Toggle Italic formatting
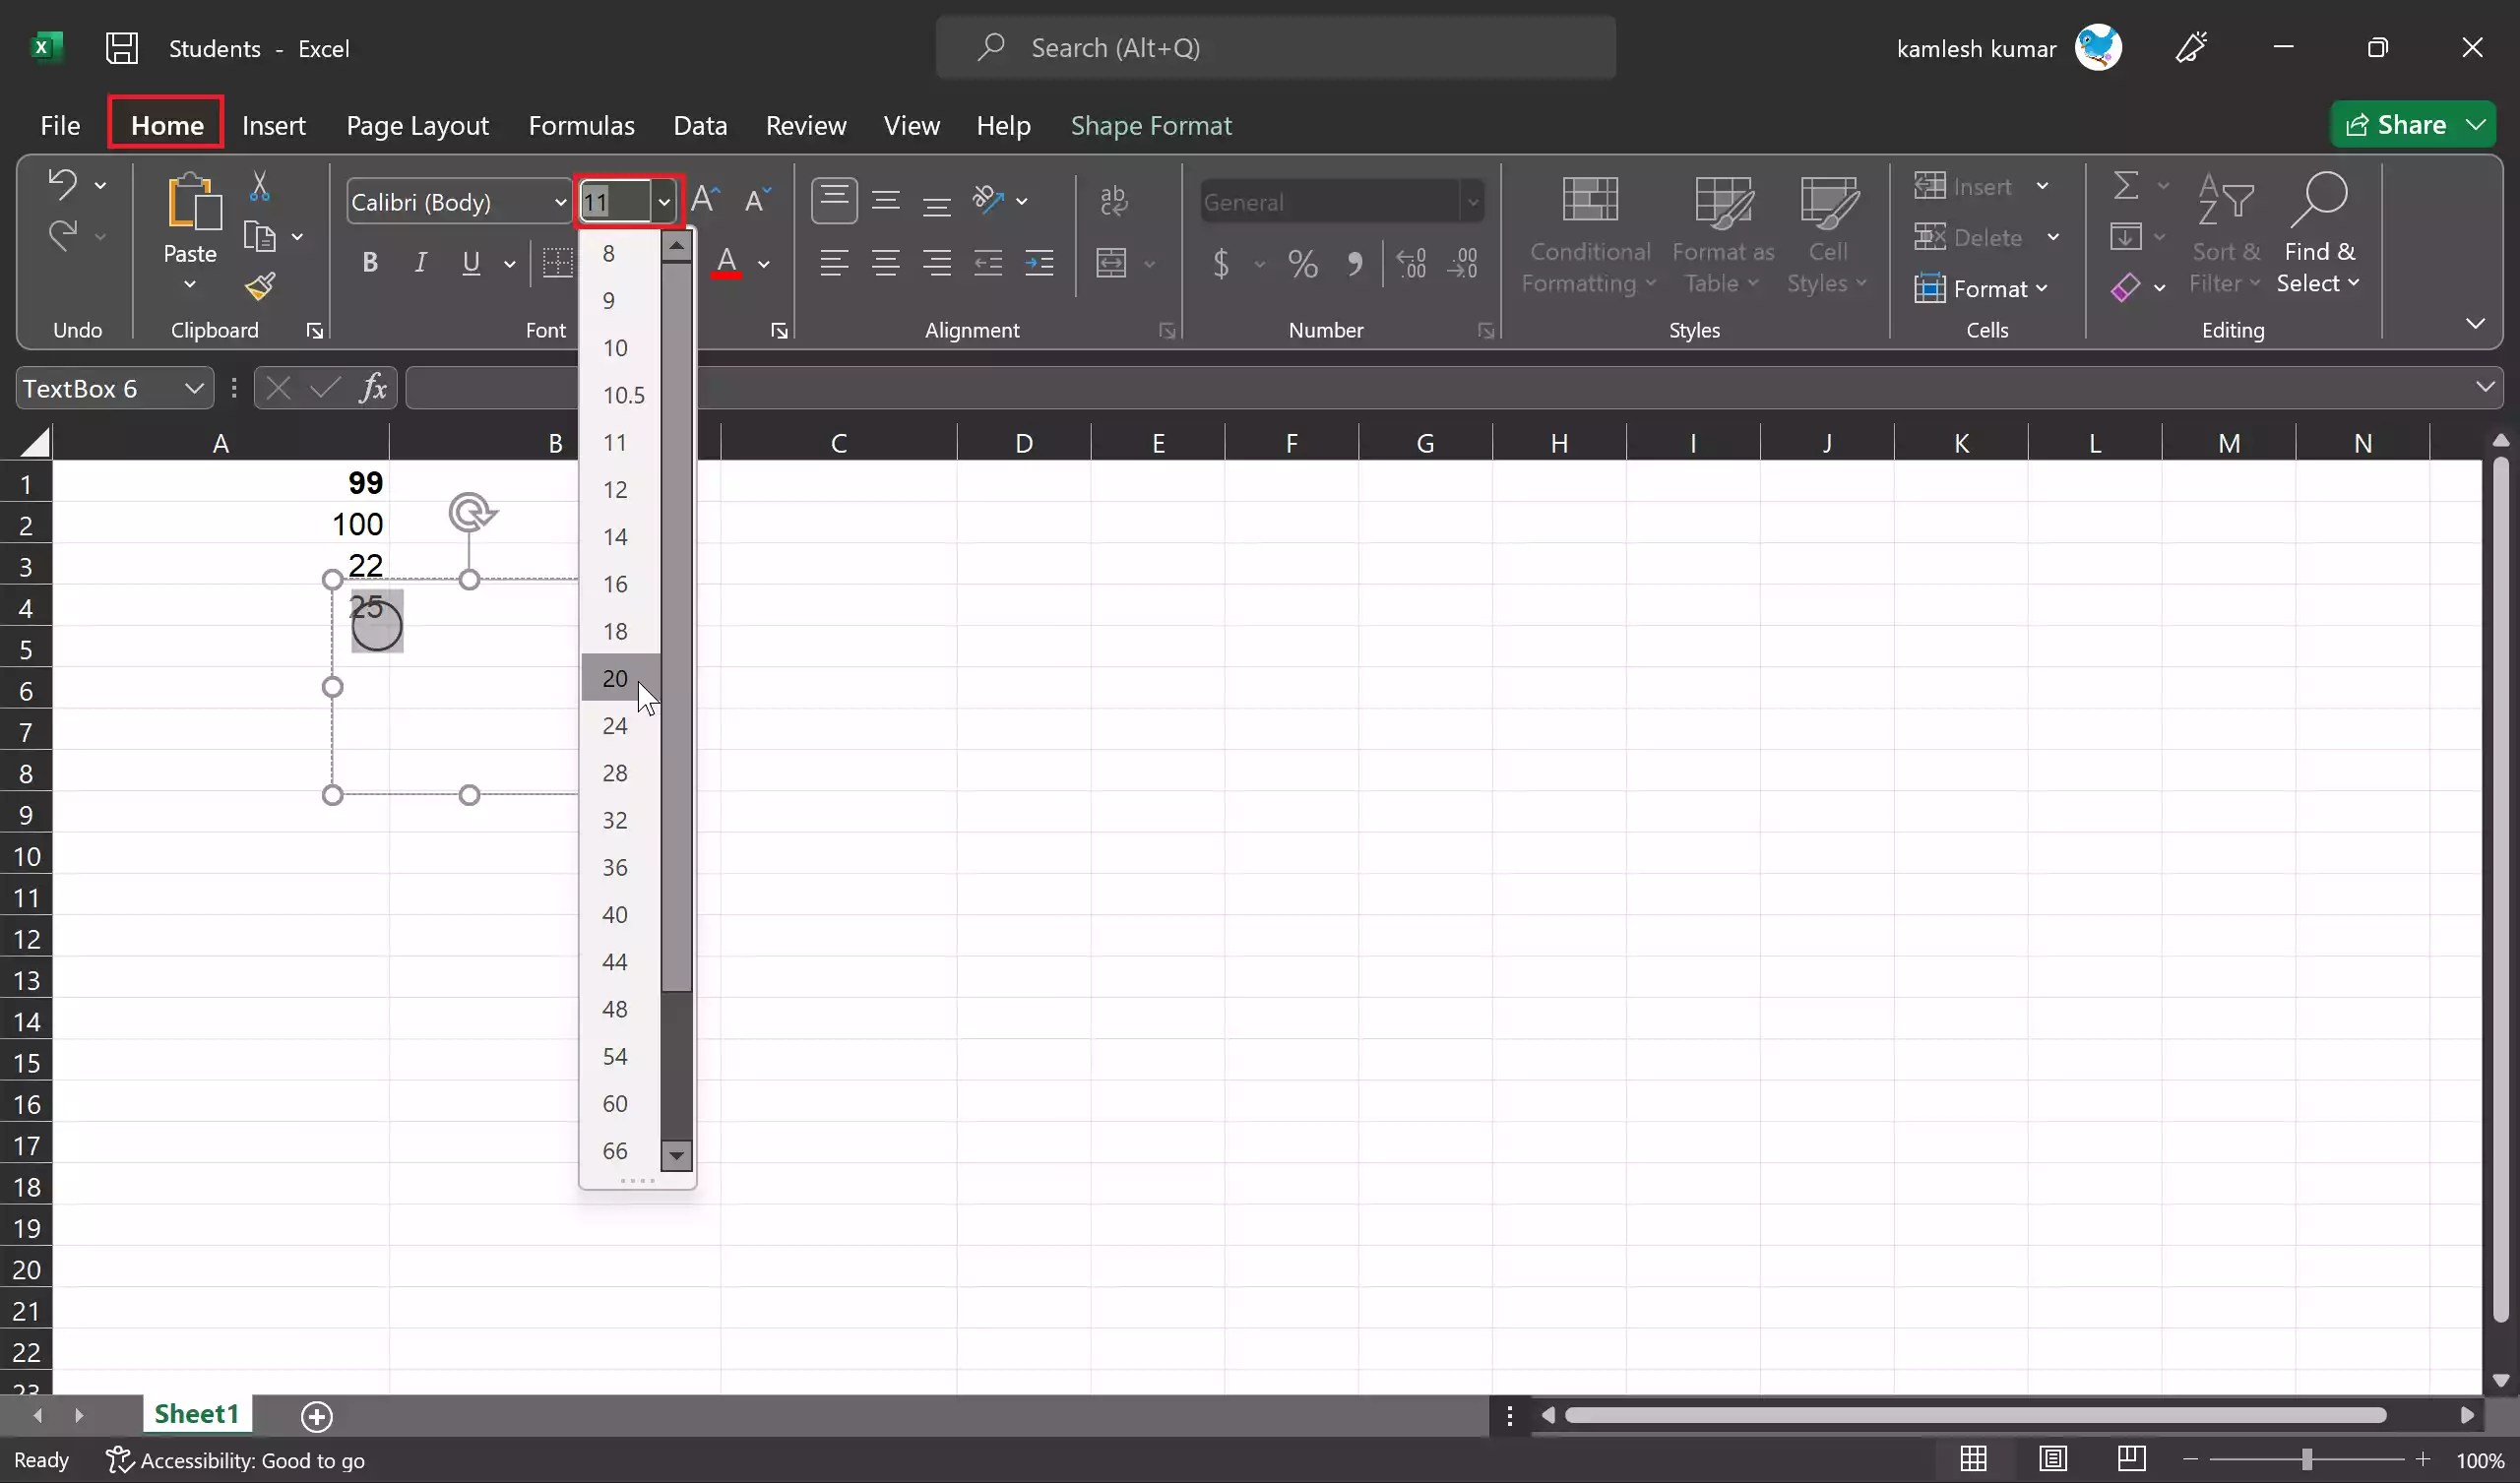The image size is (2520, 1483). click(420, 262)
